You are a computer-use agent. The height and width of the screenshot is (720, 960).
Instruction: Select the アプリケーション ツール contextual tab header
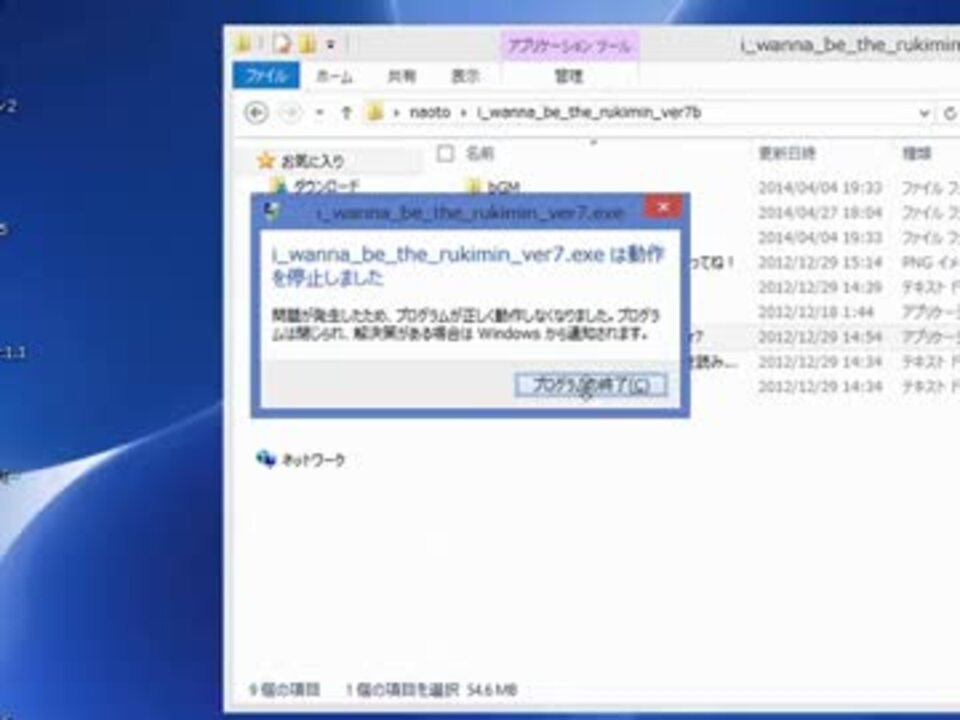(x=569, y=46)
